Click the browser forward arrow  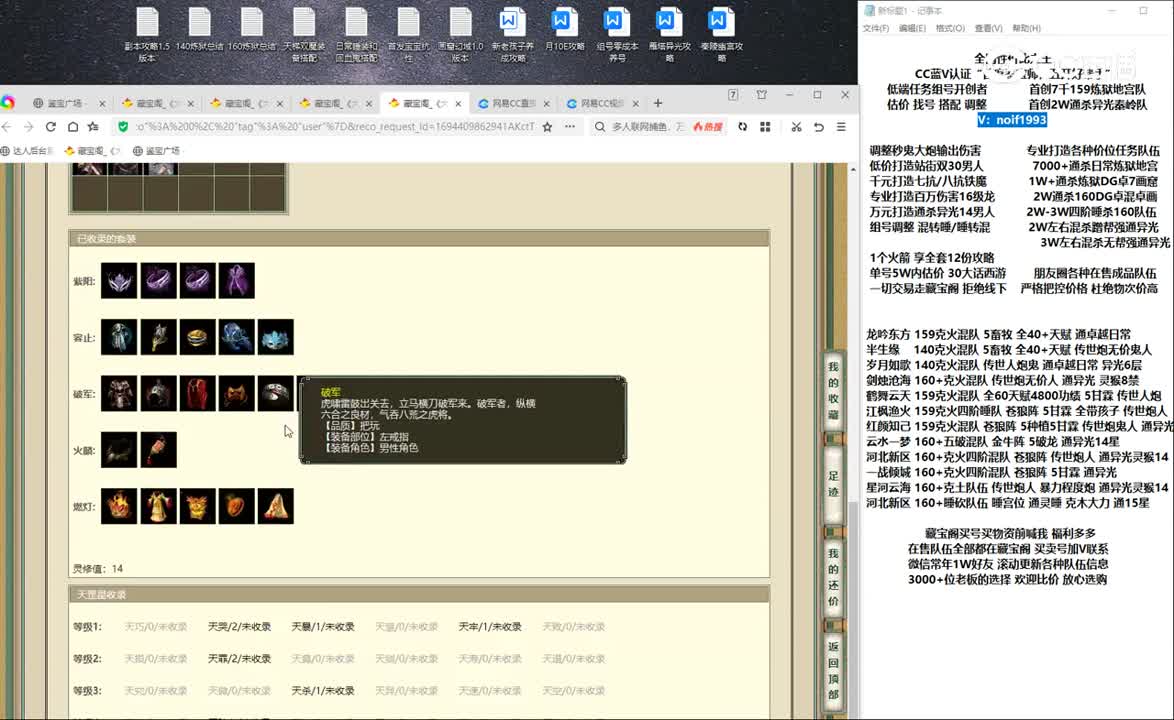click(28, 127)
